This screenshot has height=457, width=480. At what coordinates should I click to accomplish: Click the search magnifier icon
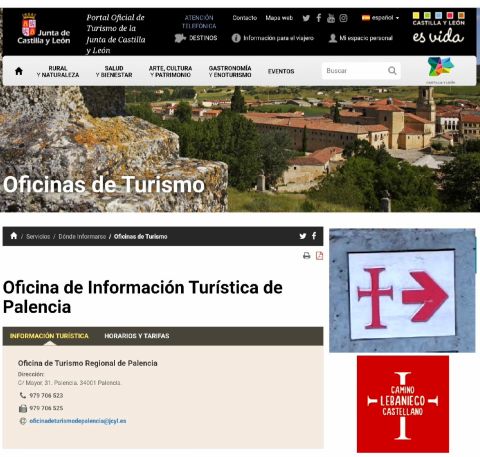click(x=392, y=71)
